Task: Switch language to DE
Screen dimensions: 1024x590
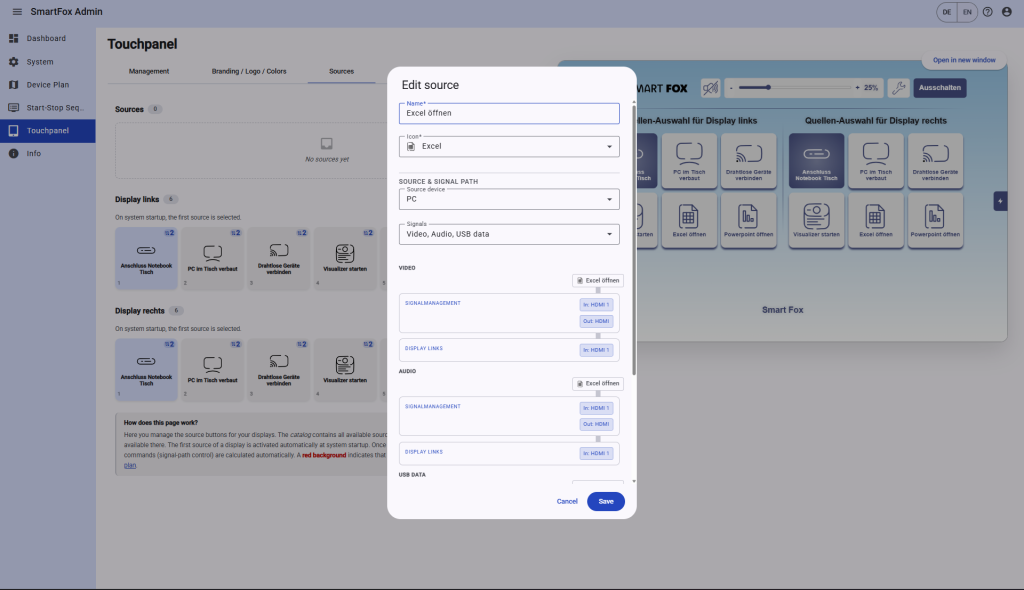Action: [946, 12]
